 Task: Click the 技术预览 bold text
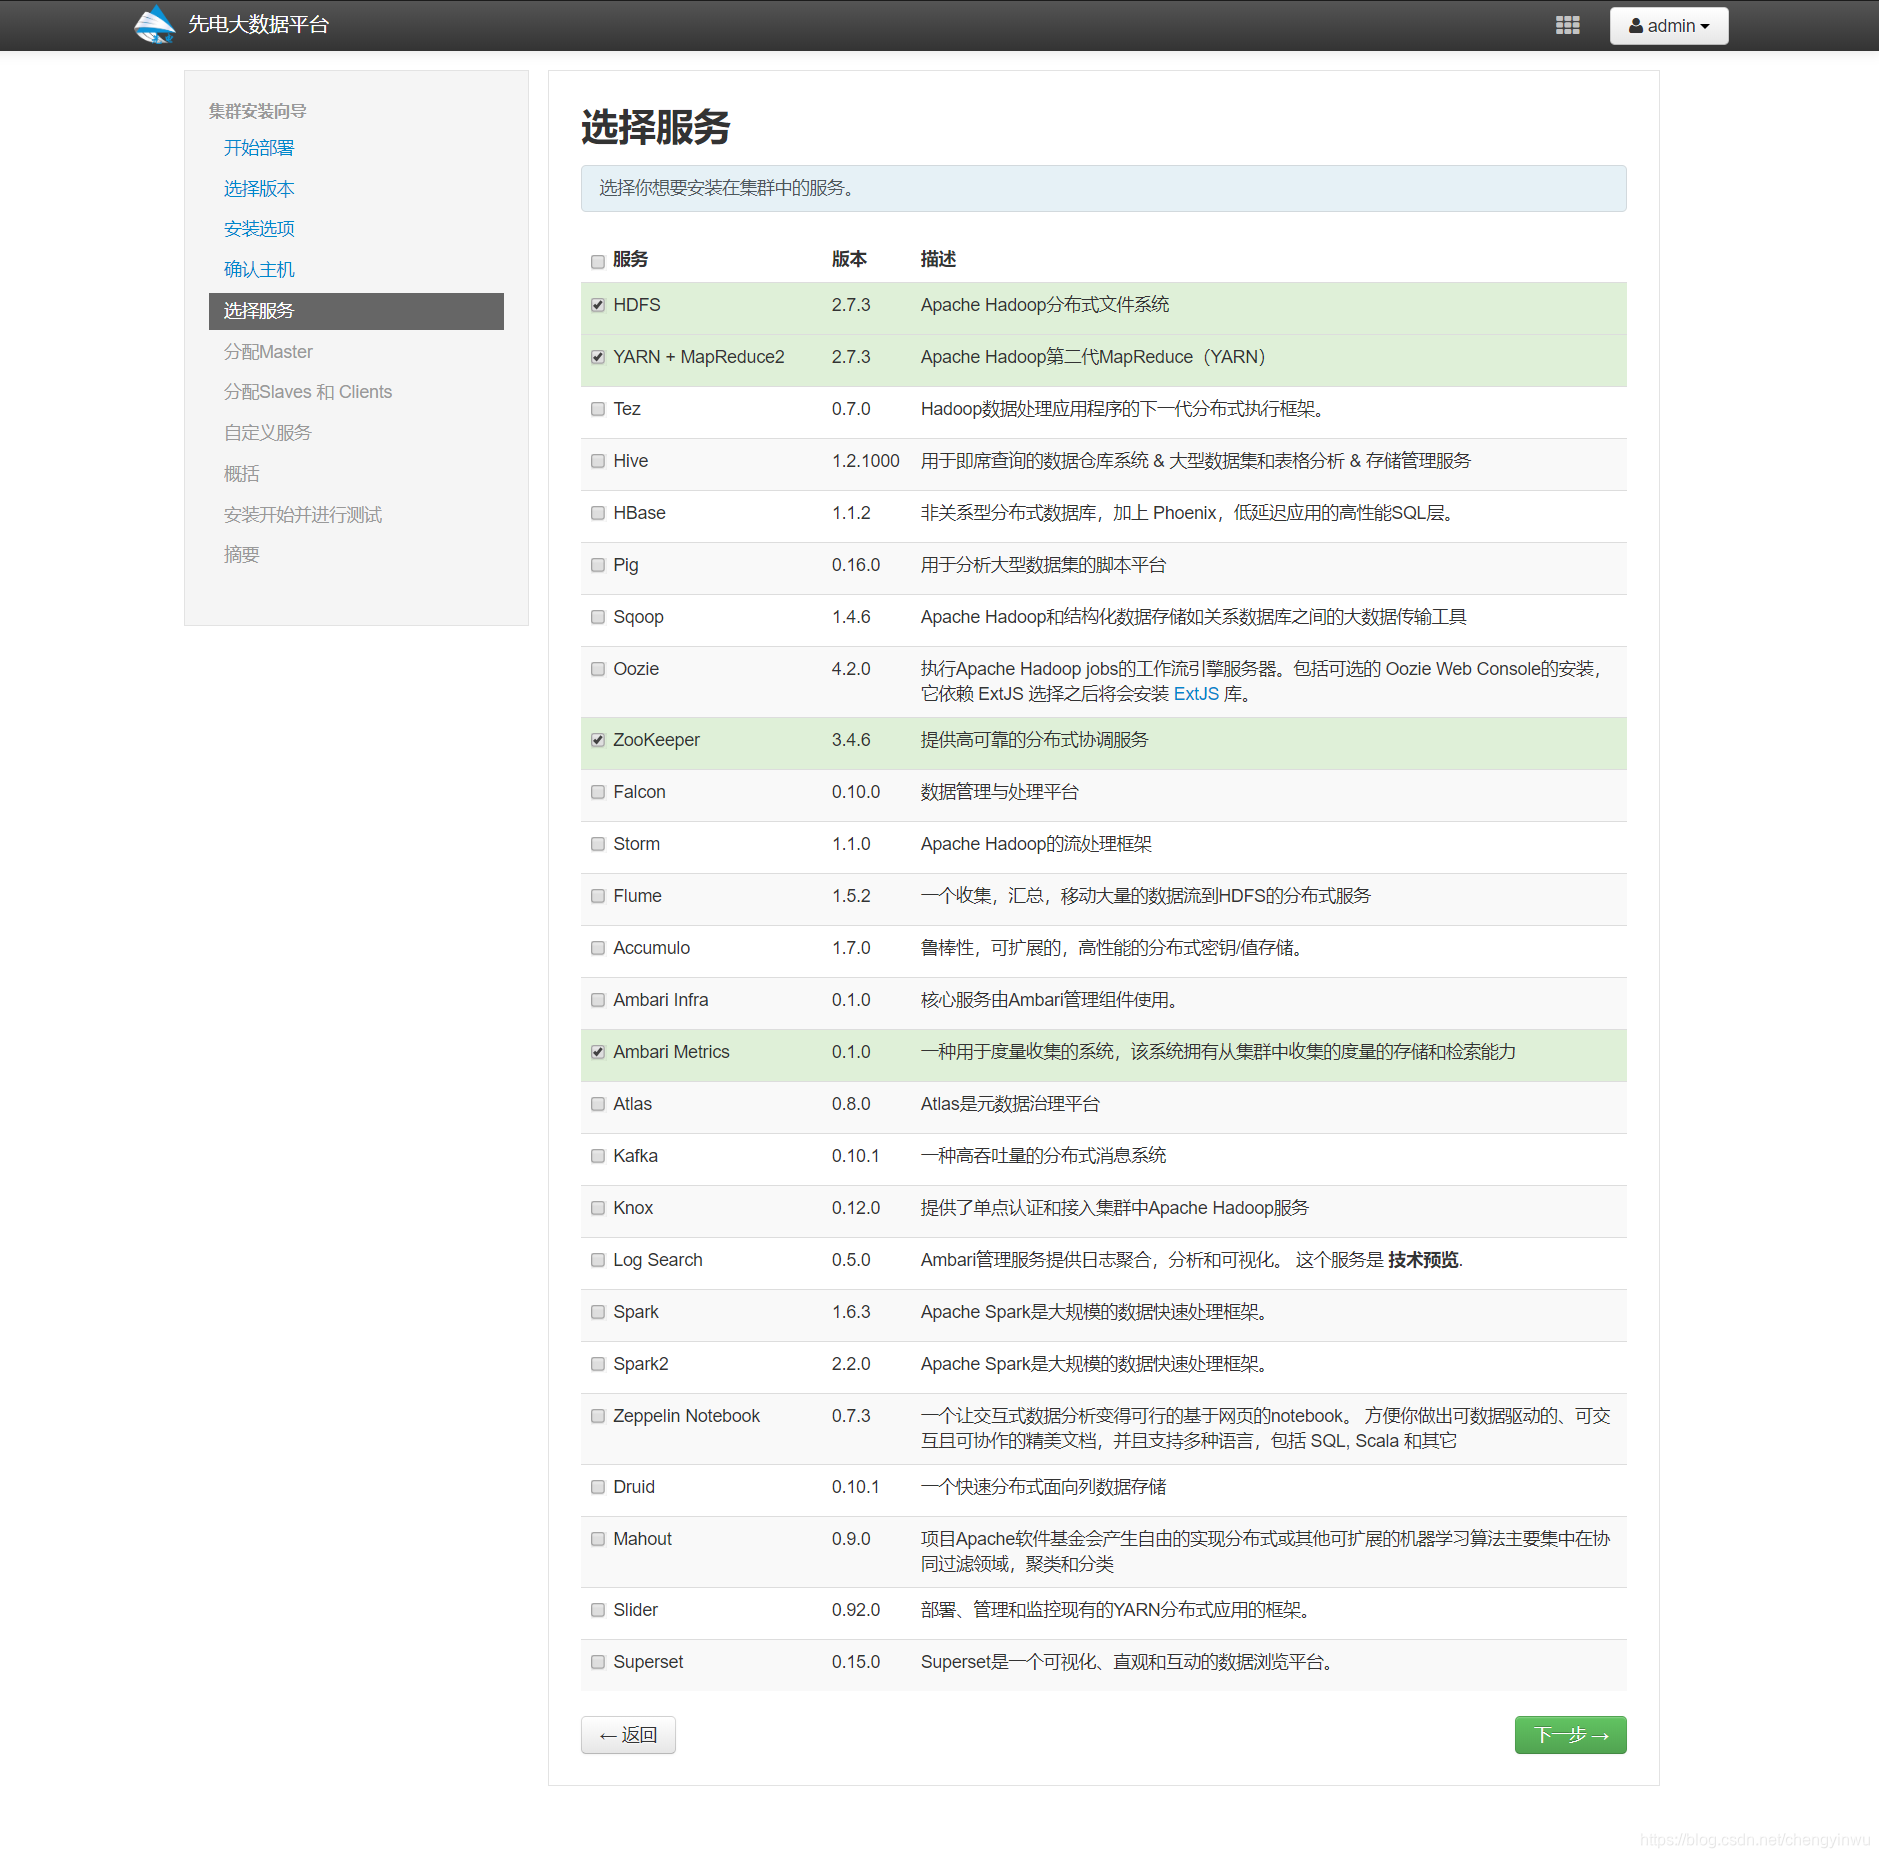[x=1423, y=1260]
